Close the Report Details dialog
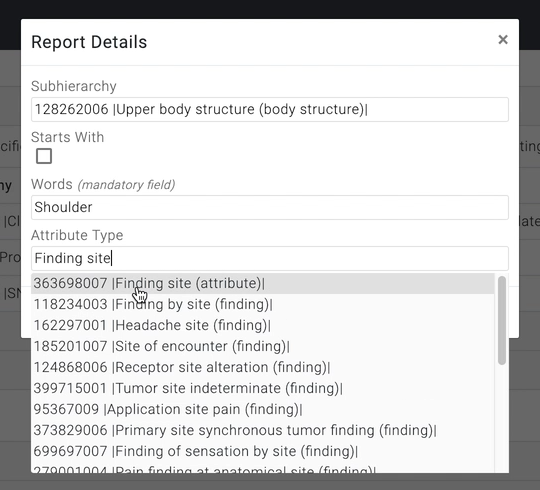Screen dimensions: 540x490 point(503,40)
